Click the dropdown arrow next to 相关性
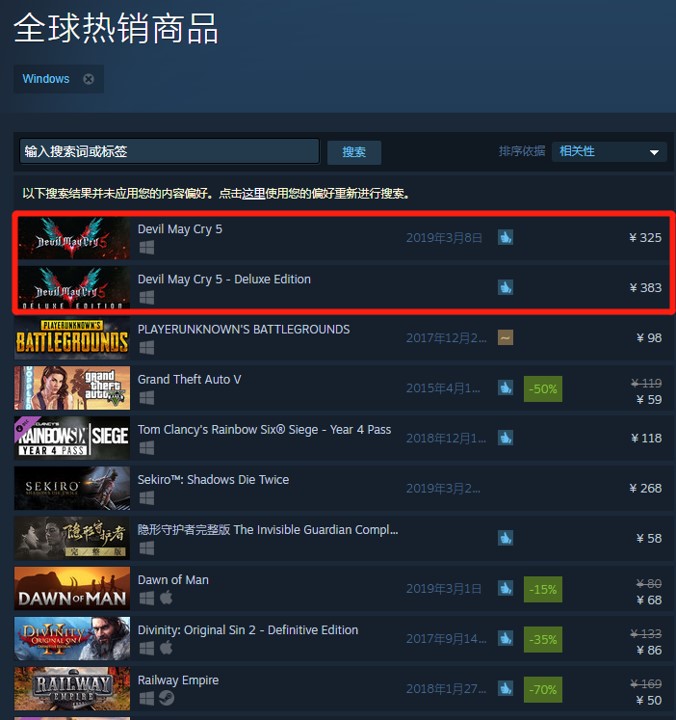Screen dimensions: 676x720 click(x=654, y=152)
